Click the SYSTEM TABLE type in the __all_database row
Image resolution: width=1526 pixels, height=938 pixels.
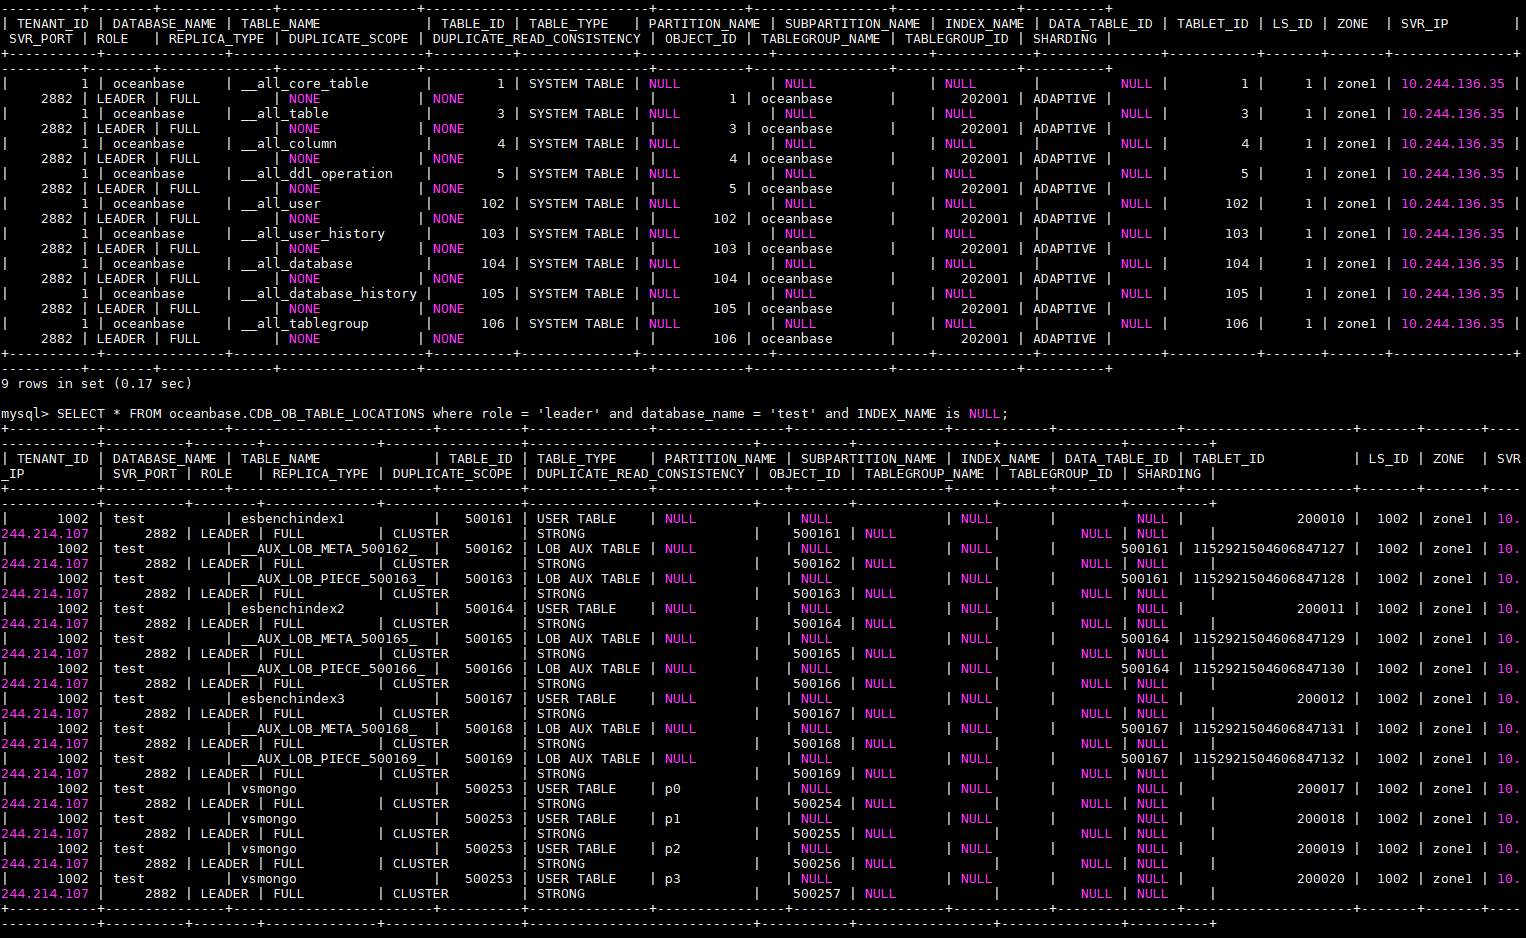pos(577,264)
